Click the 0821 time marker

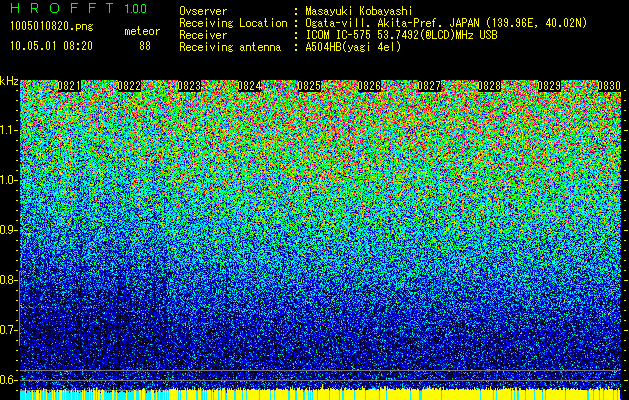tap(69, 86)
